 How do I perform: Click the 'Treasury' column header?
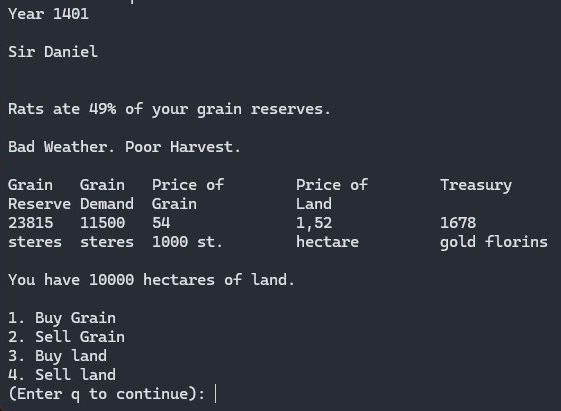pos(476,185)
